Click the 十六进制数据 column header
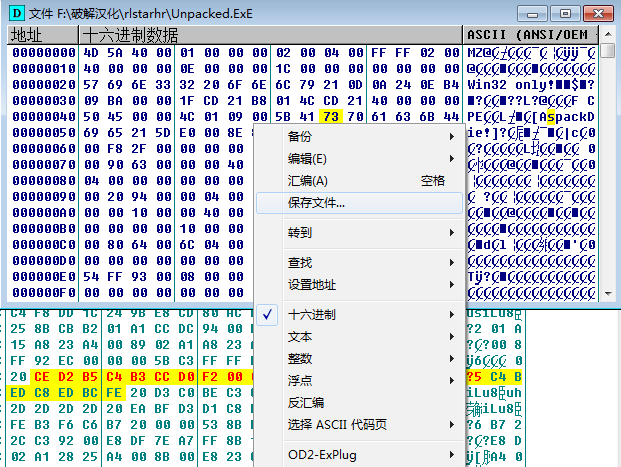The image size is (621, 467). coord(270,35)
